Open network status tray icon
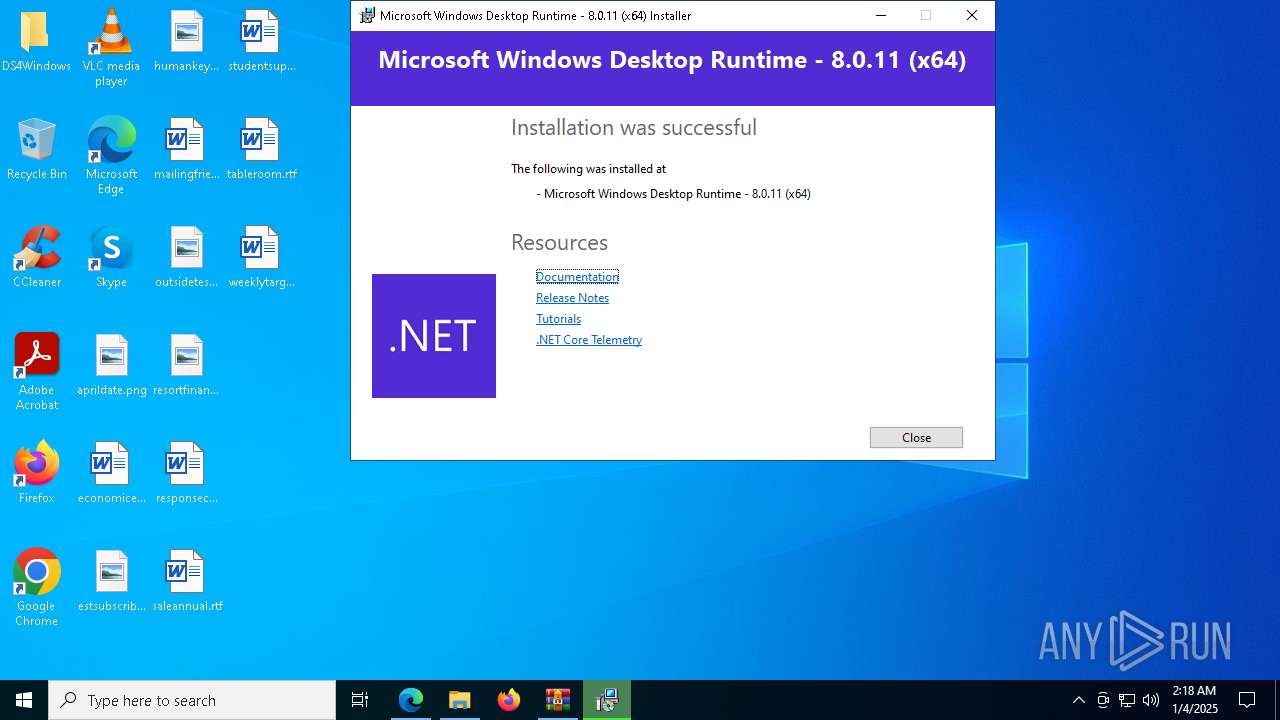 pyautogui.click(x=1127, y=700)
